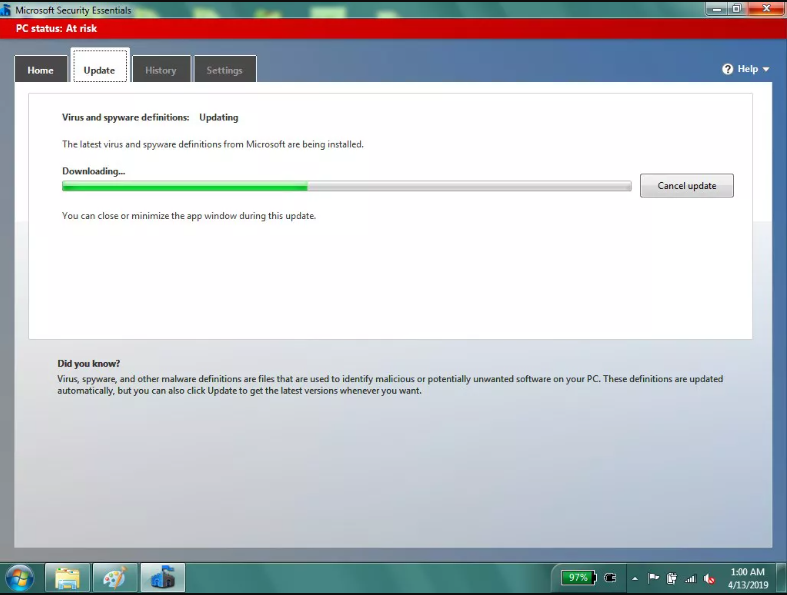Open the History tab
Image resolution: width=787 pixels, height=595 pixels.
click(161, 69)
